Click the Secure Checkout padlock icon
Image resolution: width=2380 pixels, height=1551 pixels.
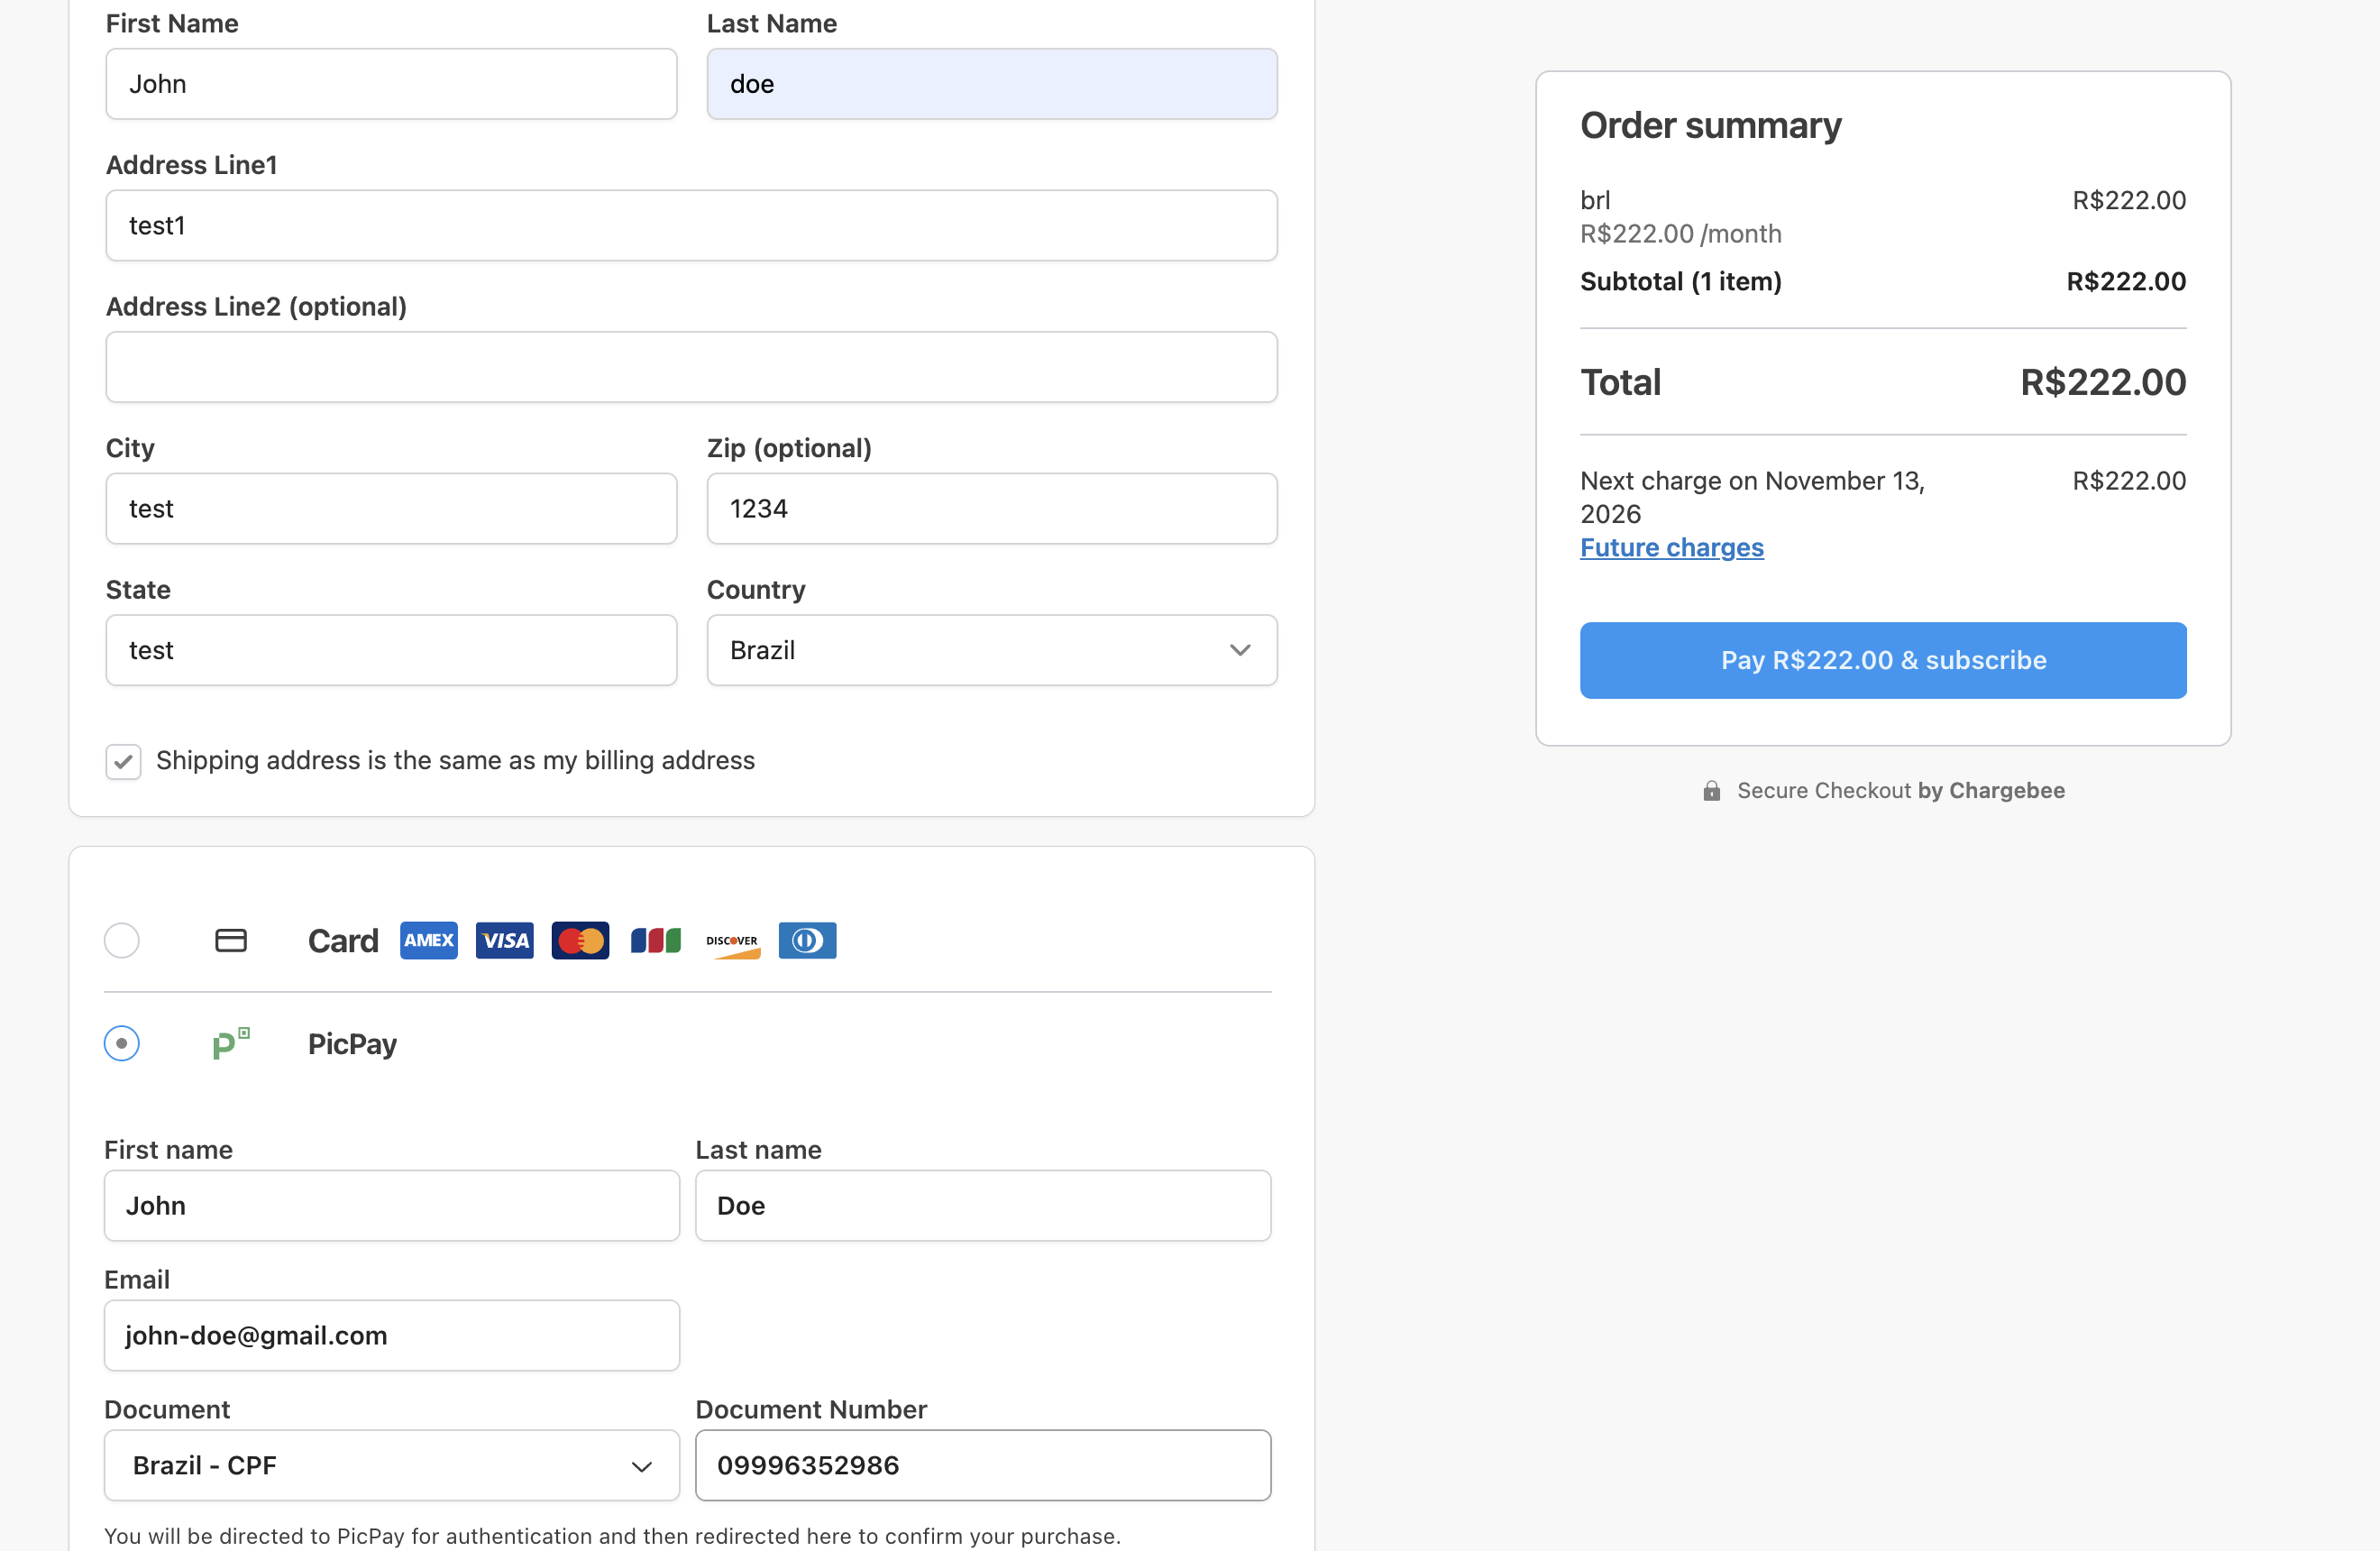pyautogui.click(x=1712, y=791)
